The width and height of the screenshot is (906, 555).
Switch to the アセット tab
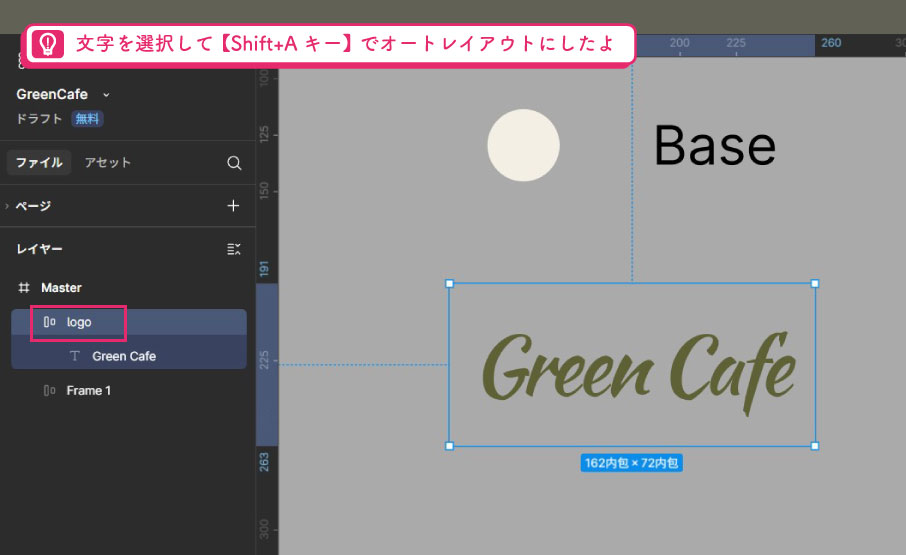click(107, 163)
